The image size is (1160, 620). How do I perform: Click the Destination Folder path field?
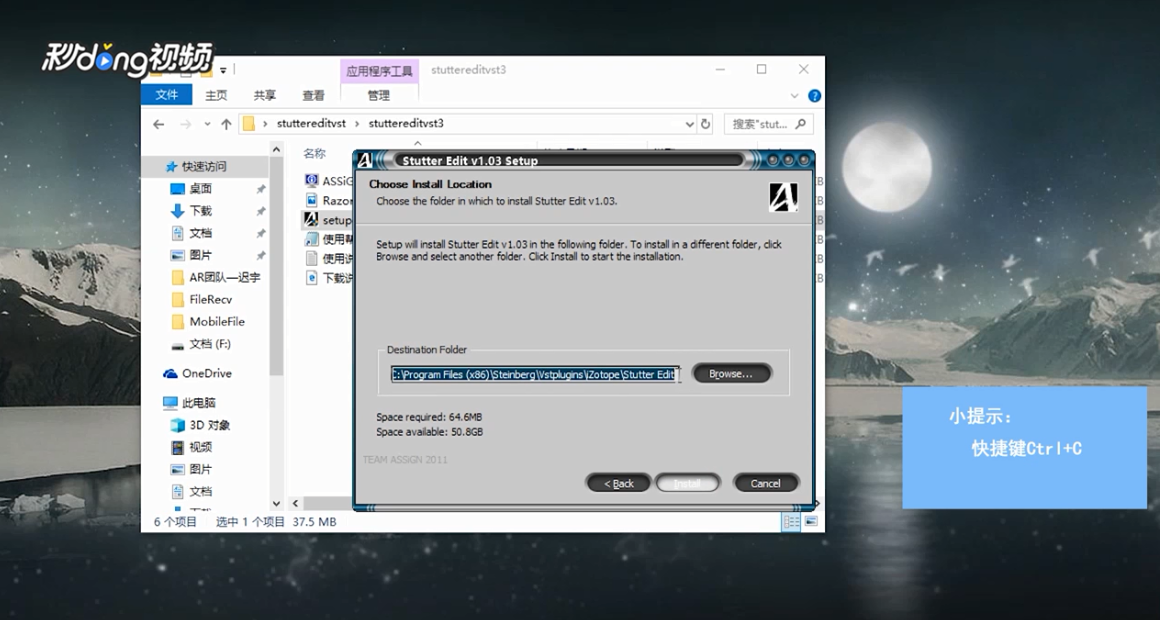tap(535, 374)
